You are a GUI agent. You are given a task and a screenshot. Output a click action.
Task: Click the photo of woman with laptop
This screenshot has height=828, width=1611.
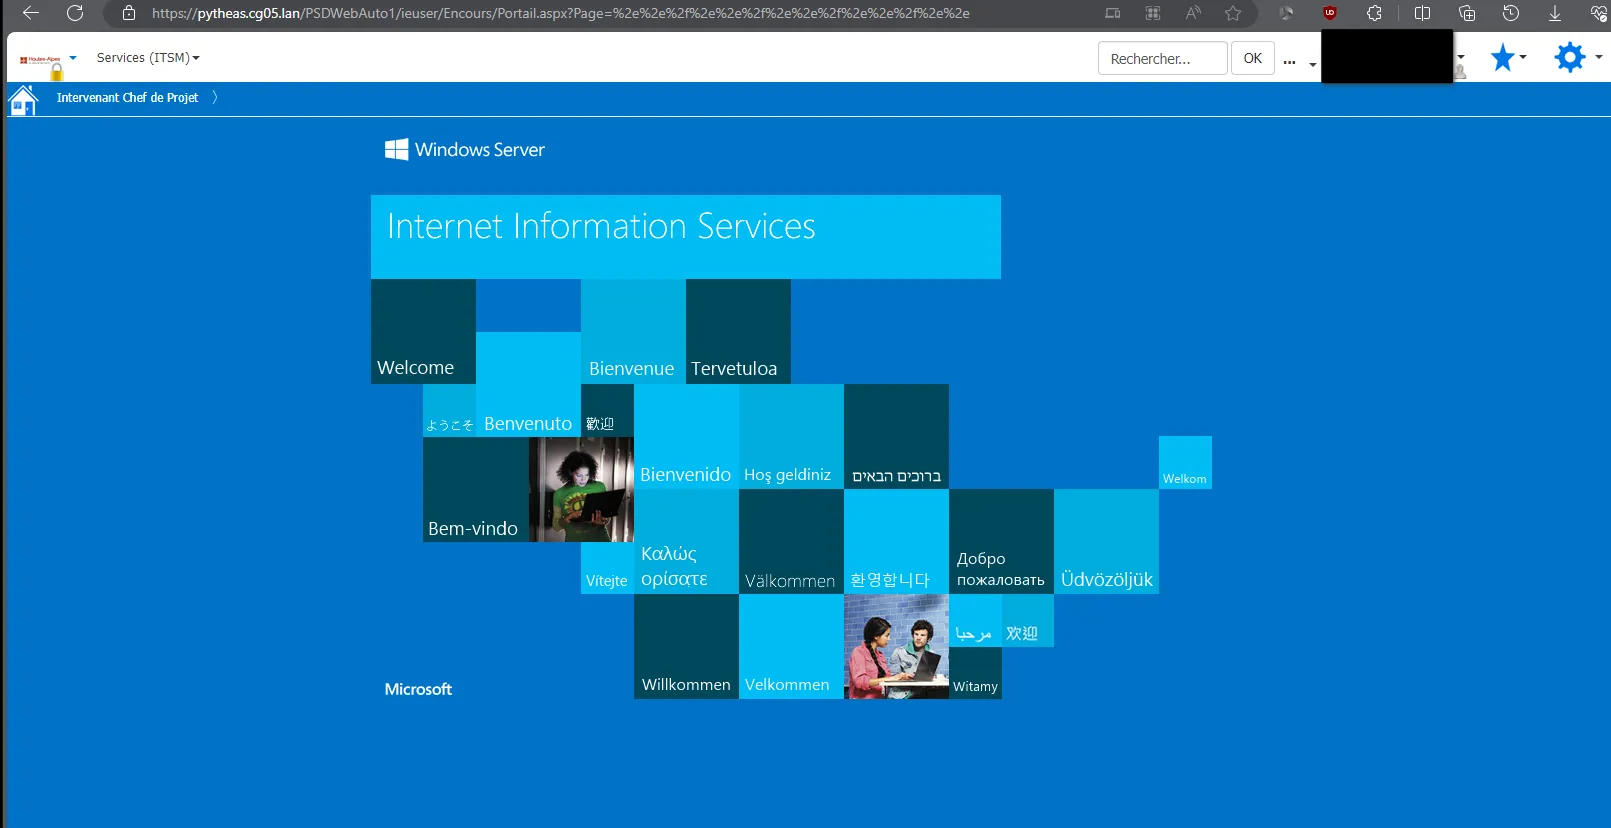point(581,490)
